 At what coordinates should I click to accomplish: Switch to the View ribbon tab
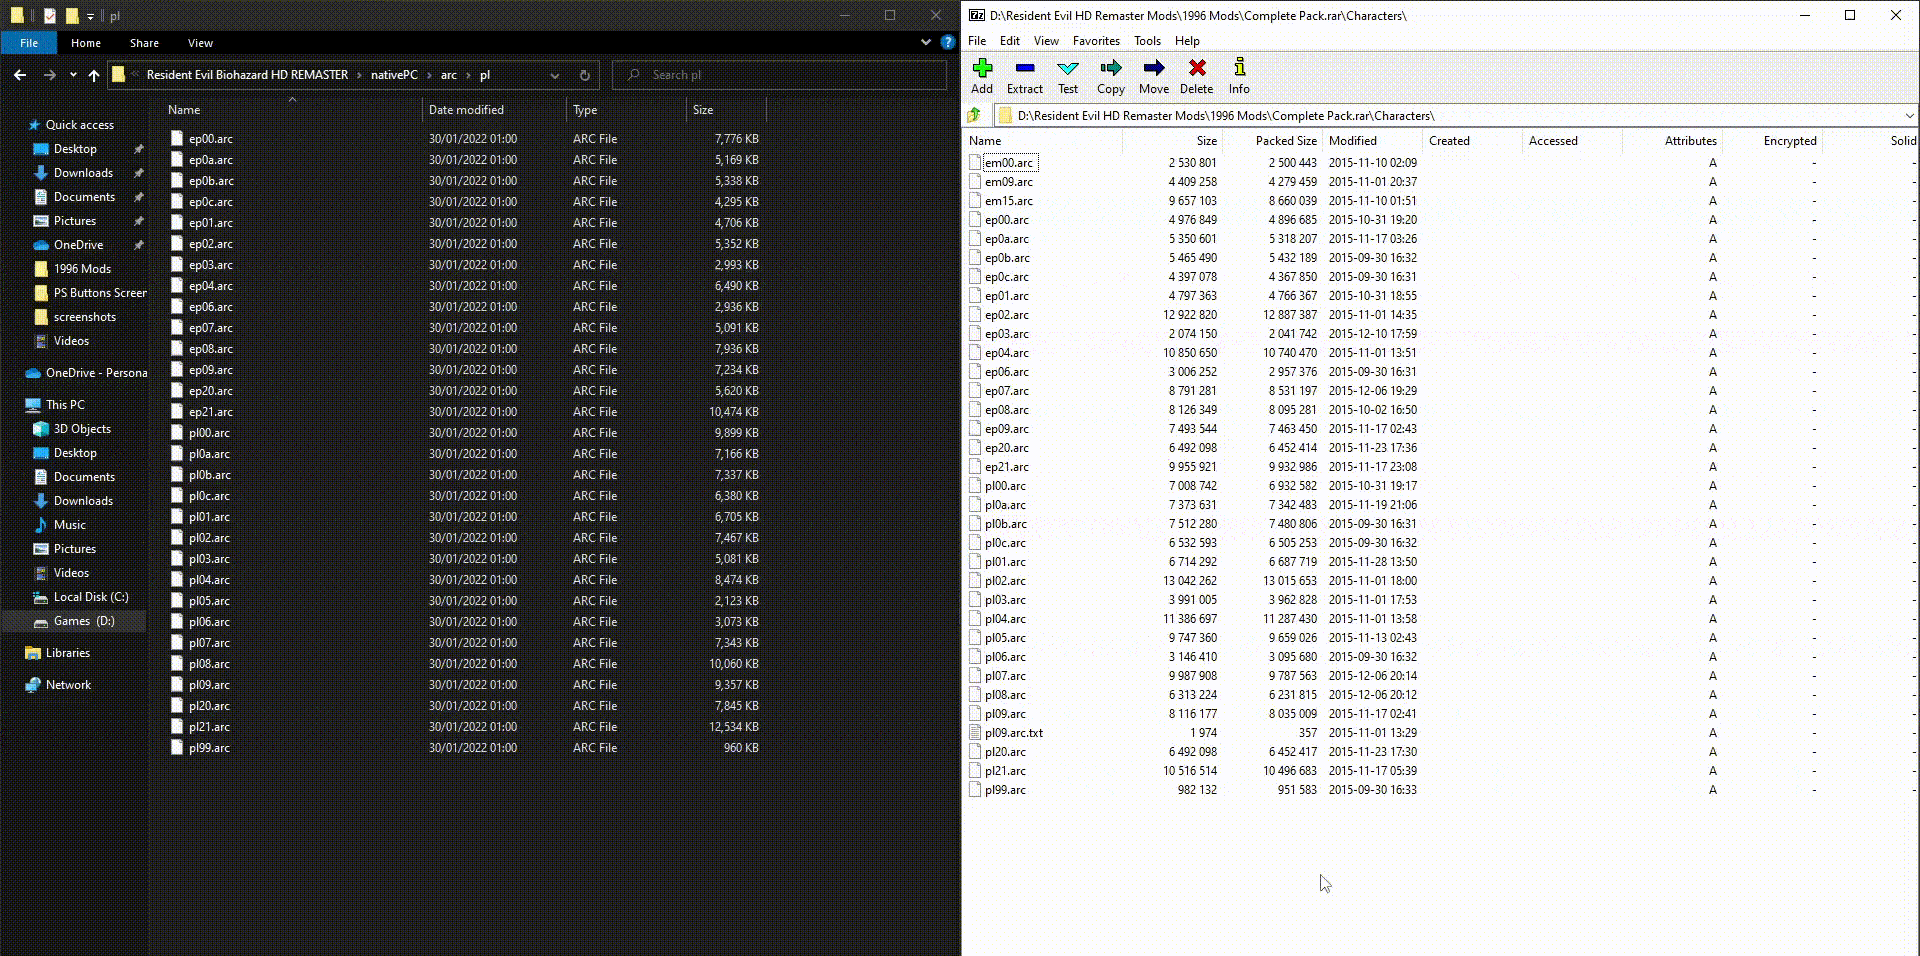pyautogui.click(x=200, y=43)
